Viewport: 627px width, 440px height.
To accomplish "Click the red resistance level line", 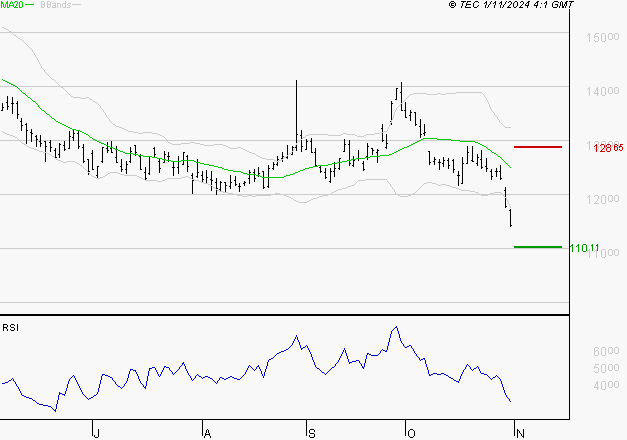I will click(538, 147).
